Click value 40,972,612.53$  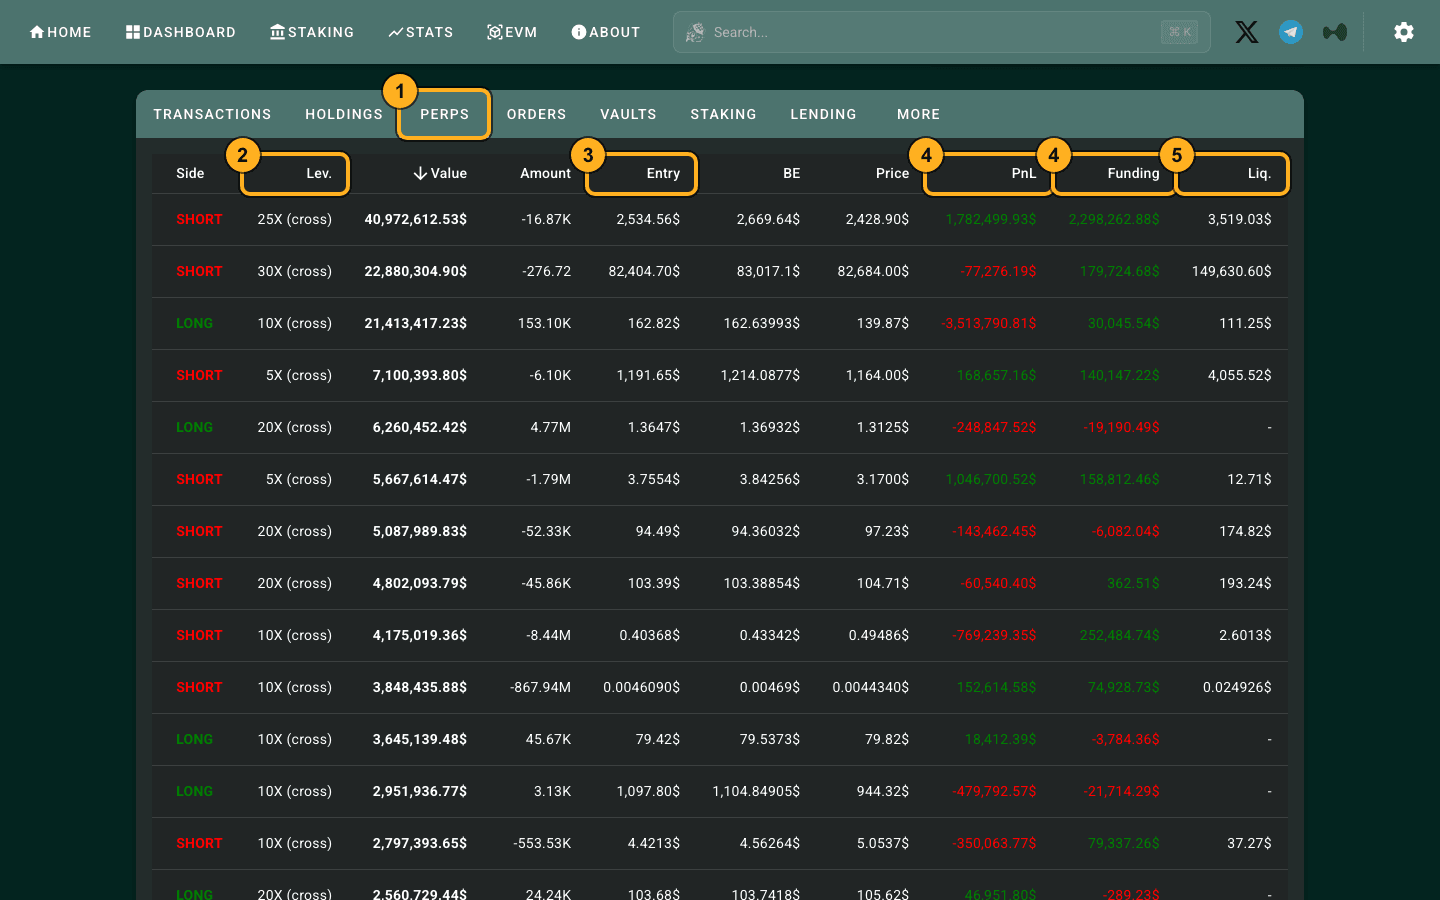click(x=416, y=219)
